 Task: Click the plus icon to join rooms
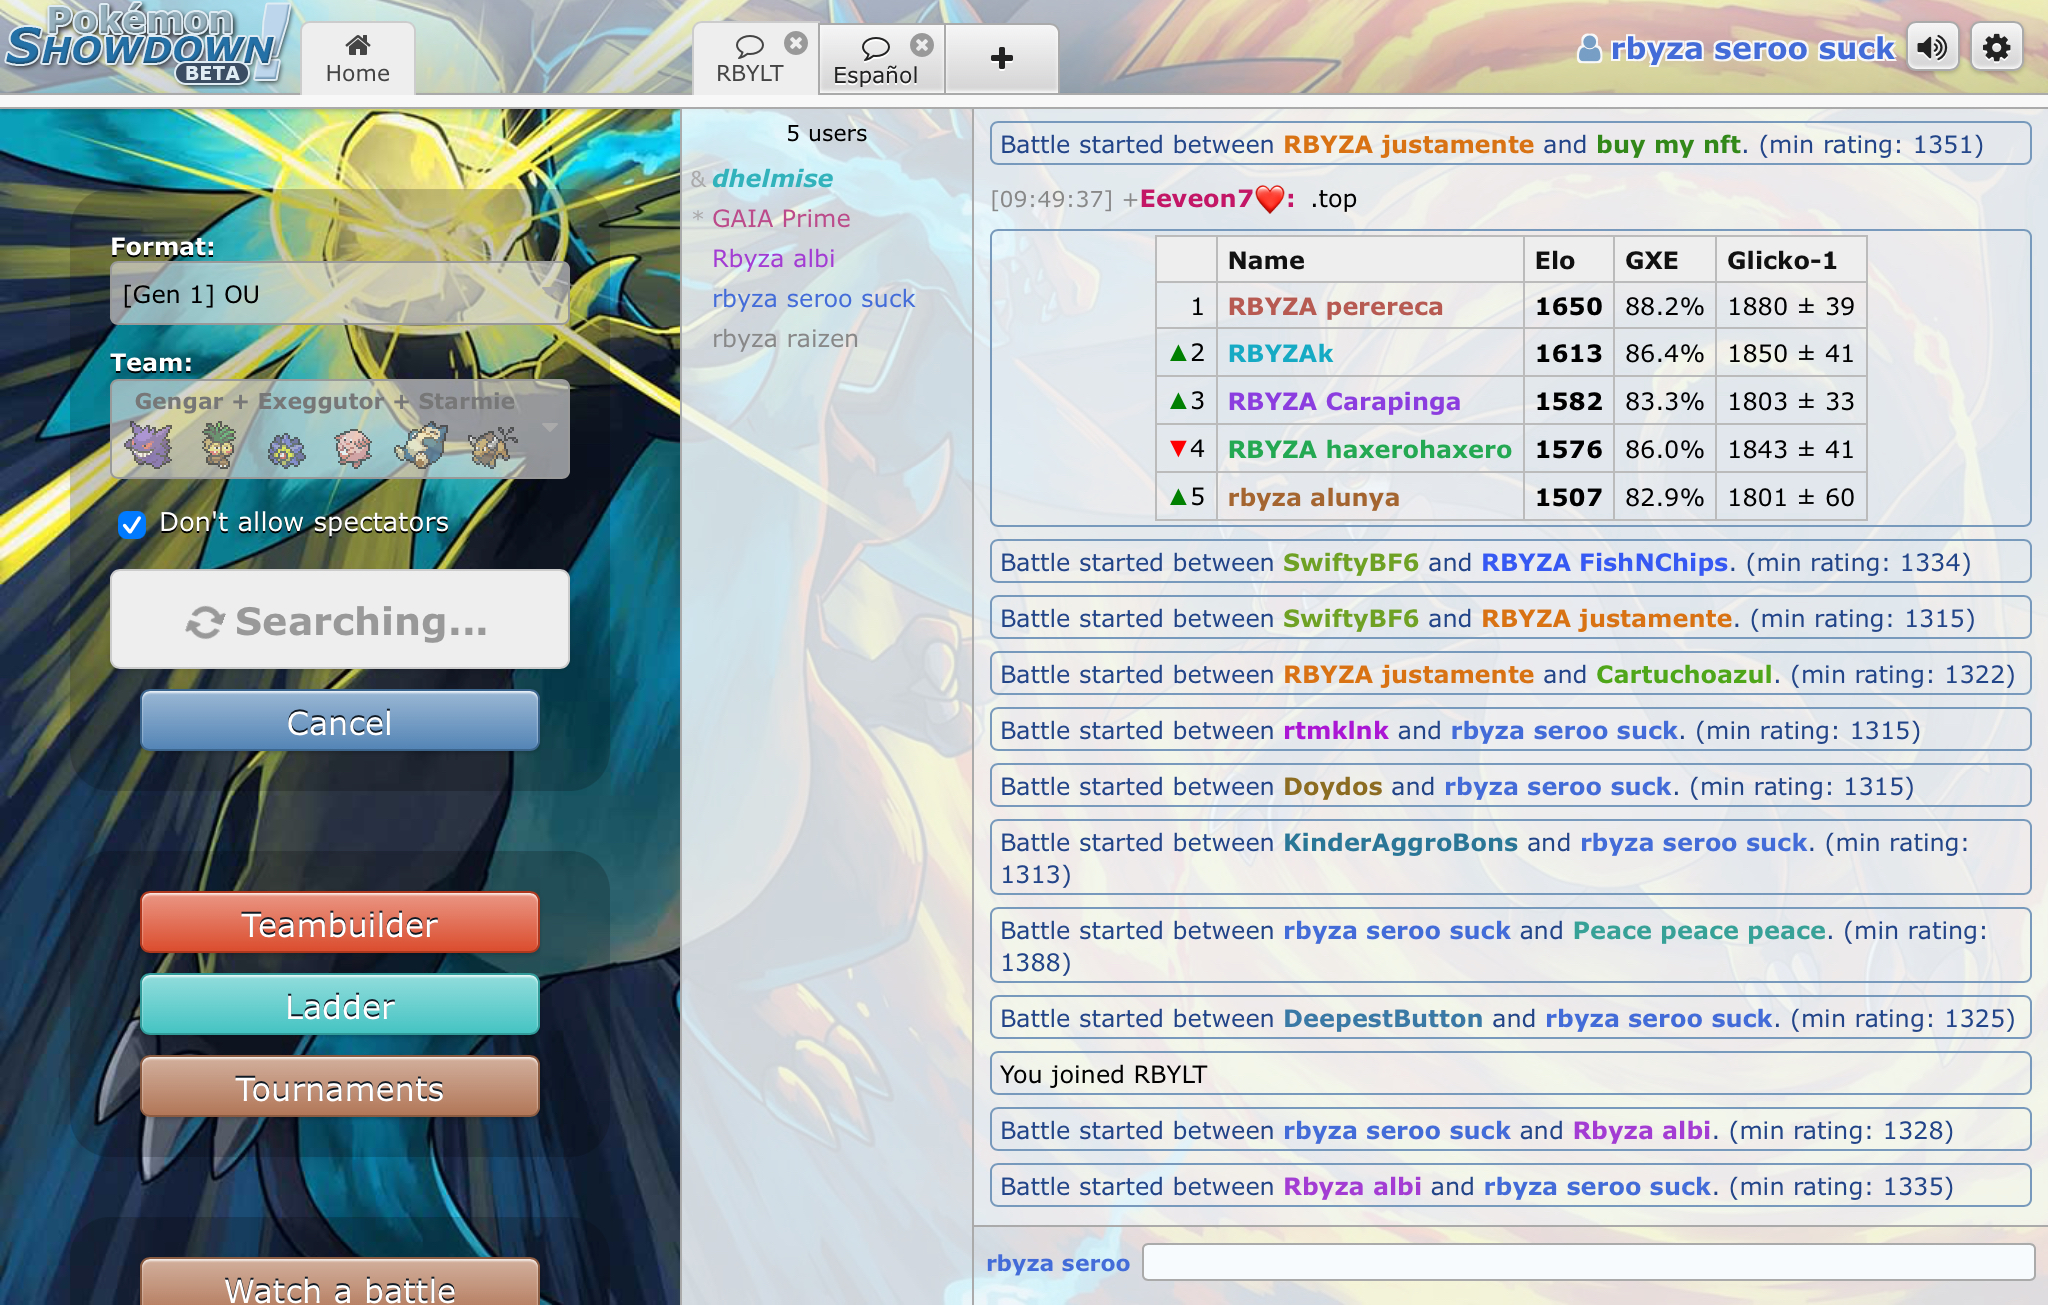click(1001, 58)
